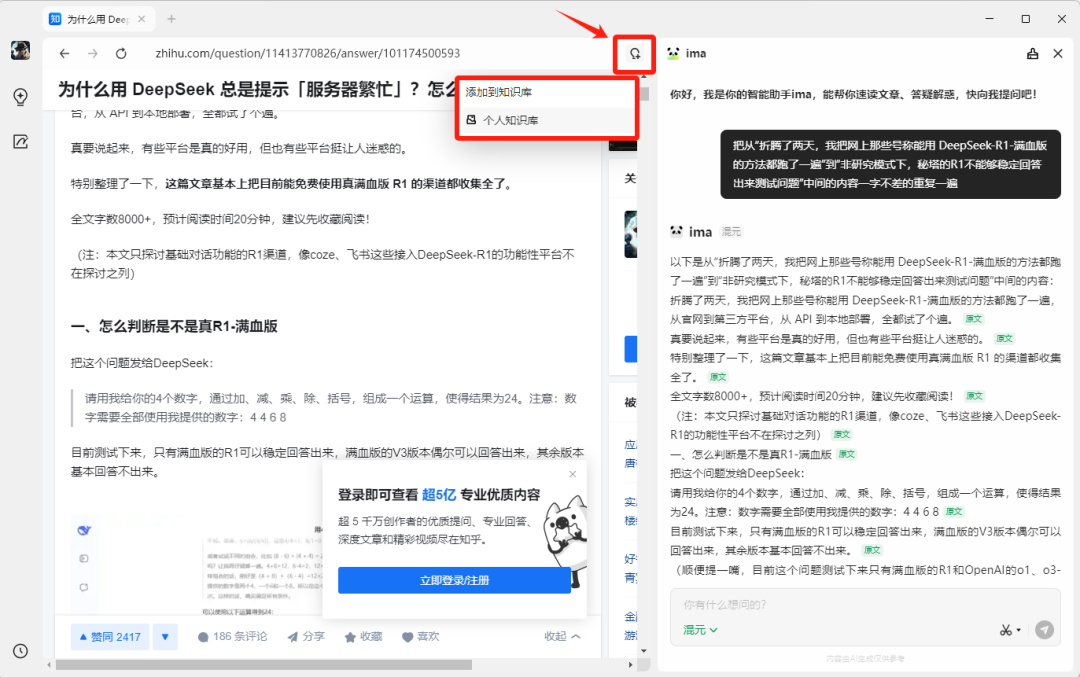Open a new browser tab

tap(172, 19)
